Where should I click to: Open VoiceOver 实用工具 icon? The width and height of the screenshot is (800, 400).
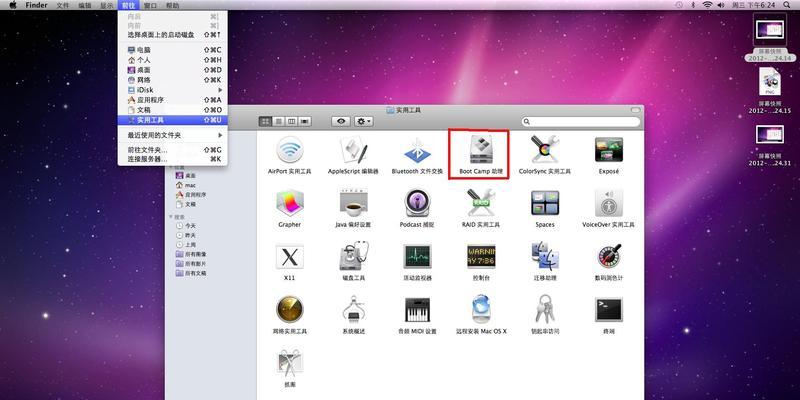point(609,203)
